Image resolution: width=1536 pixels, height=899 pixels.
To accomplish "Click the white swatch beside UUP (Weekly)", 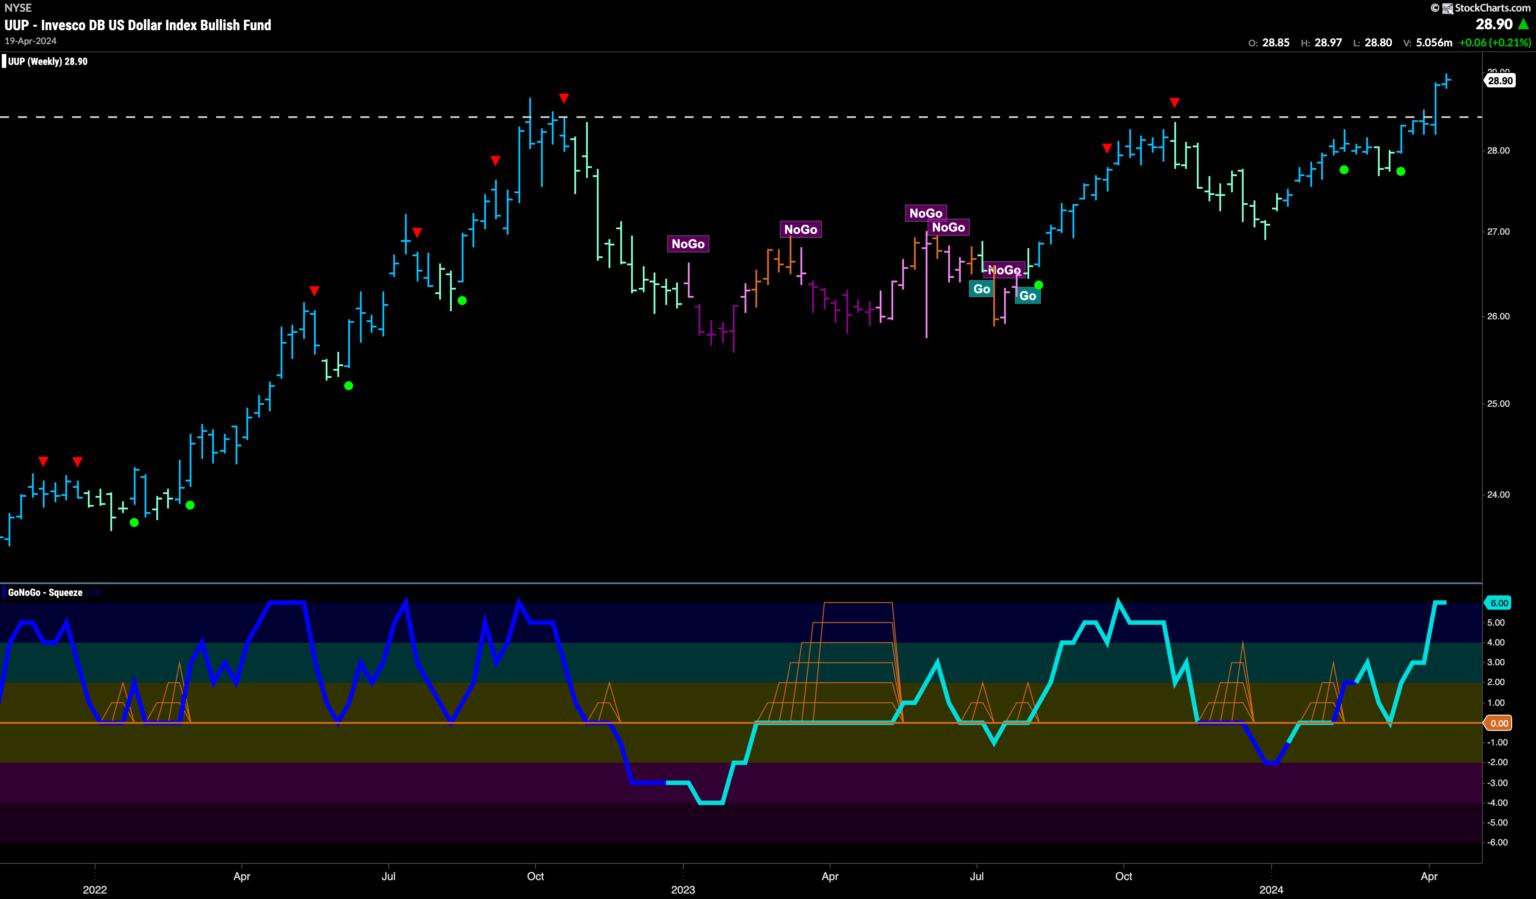I will tap(4, 62).
